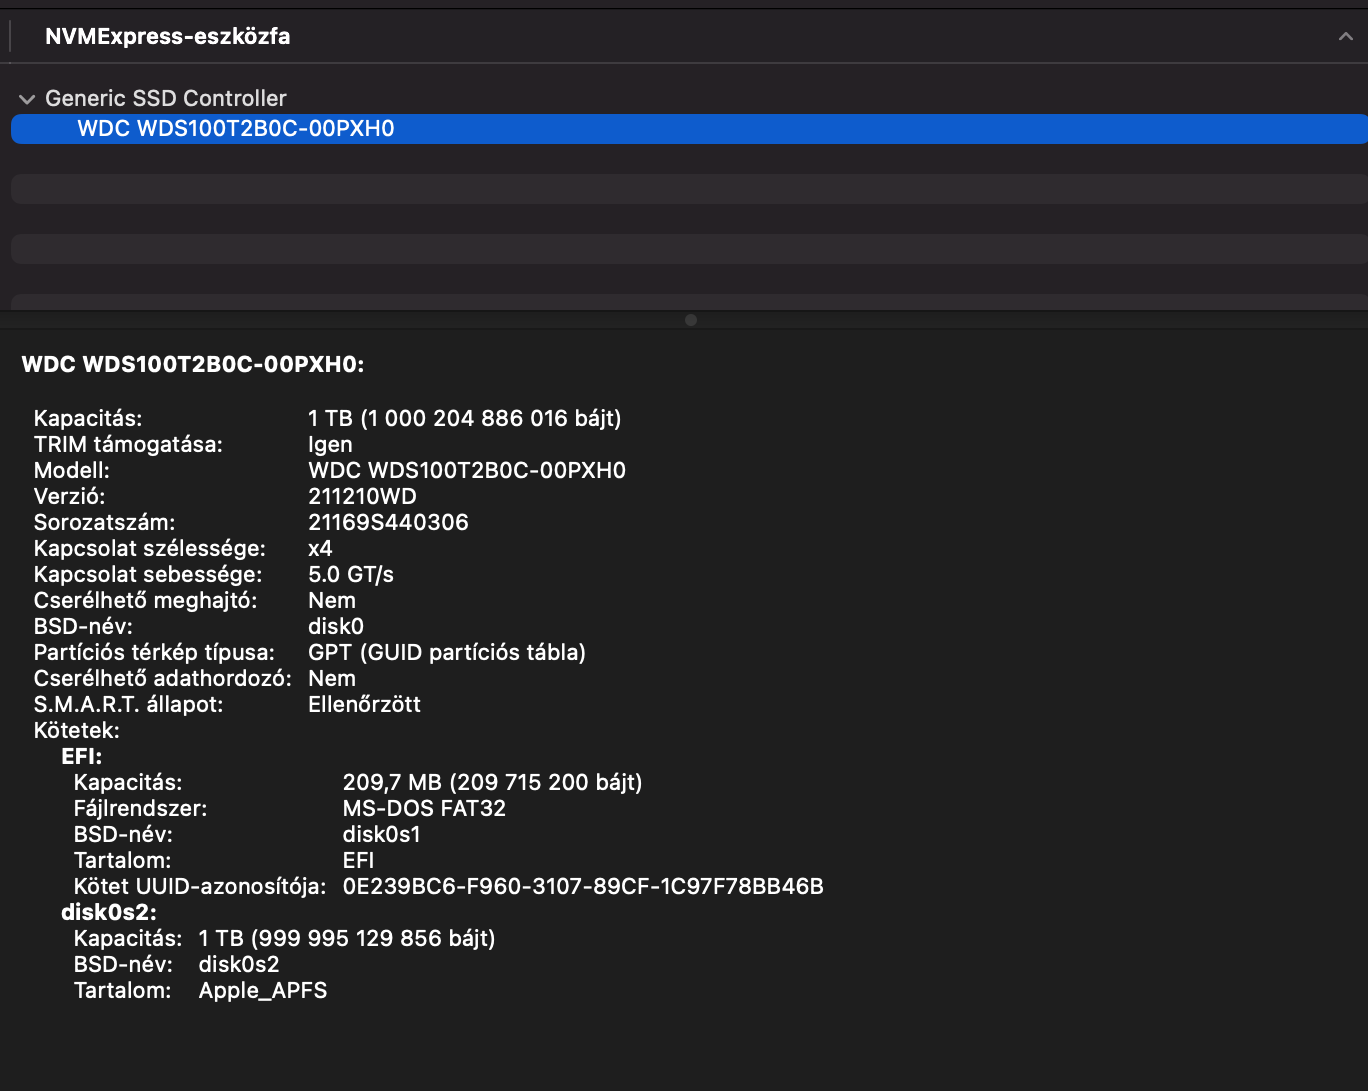Click the Kapcsolat sebessége: label
Screen dimensions: 1368x1091
148,574
